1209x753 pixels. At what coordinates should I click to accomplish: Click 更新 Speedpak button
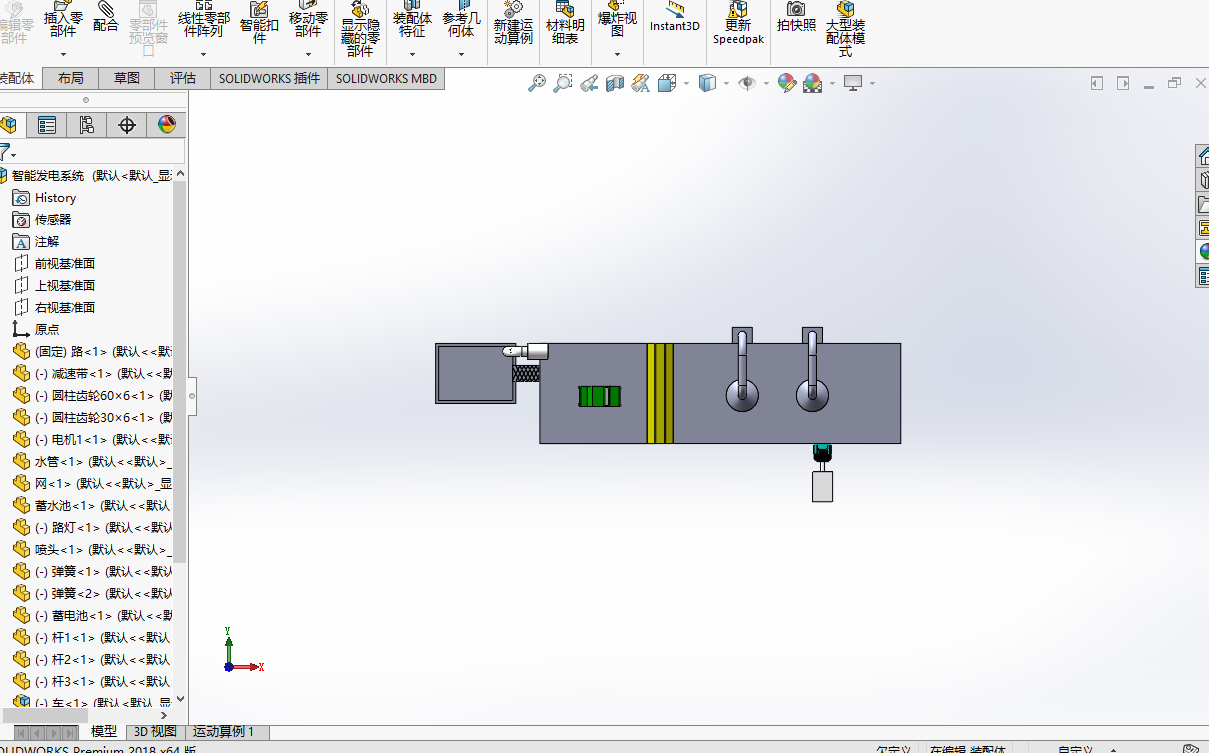[x=738, y=24]
